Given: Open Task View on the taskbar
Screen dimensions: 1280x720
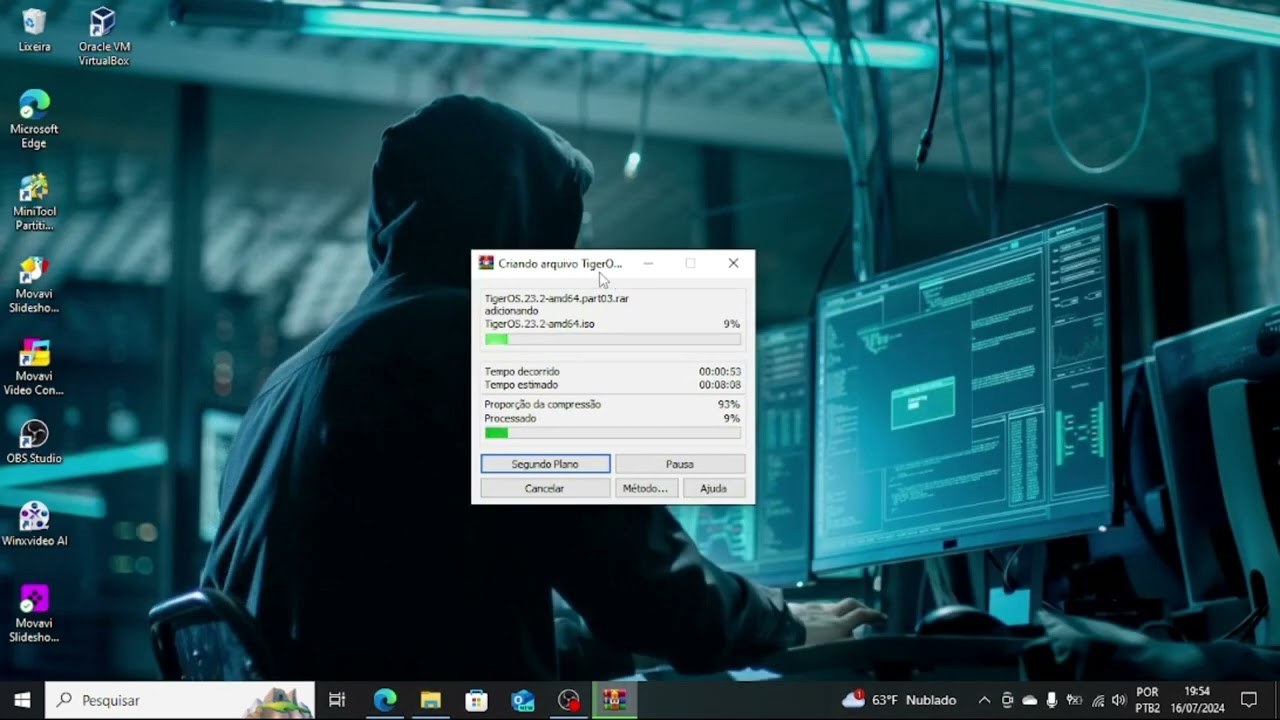Looking at the screenshot, I should [337, 700].
